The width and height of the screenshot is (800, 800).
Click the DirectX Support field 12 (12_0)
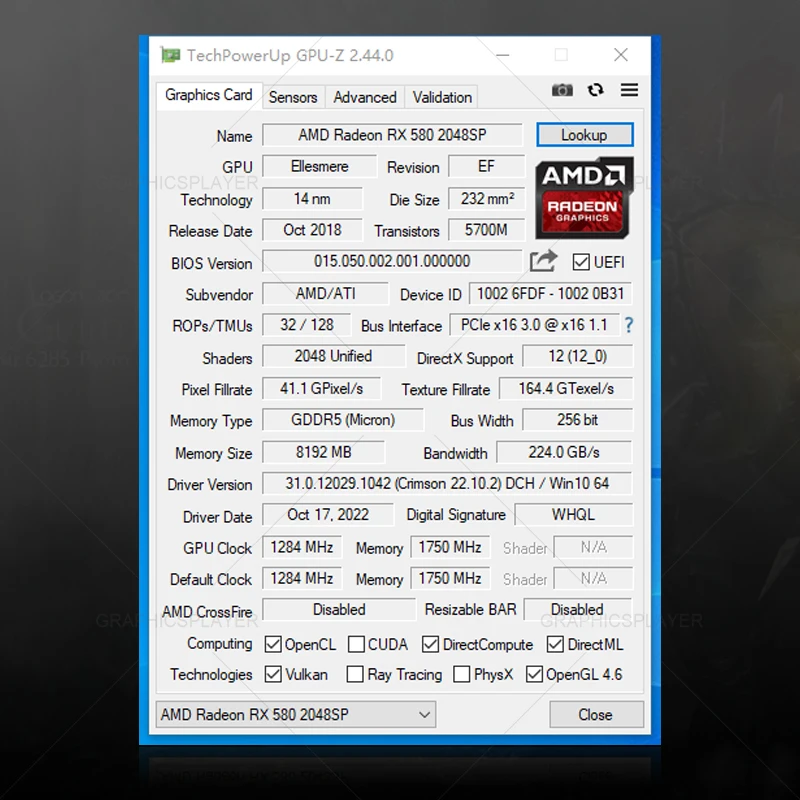578,357
